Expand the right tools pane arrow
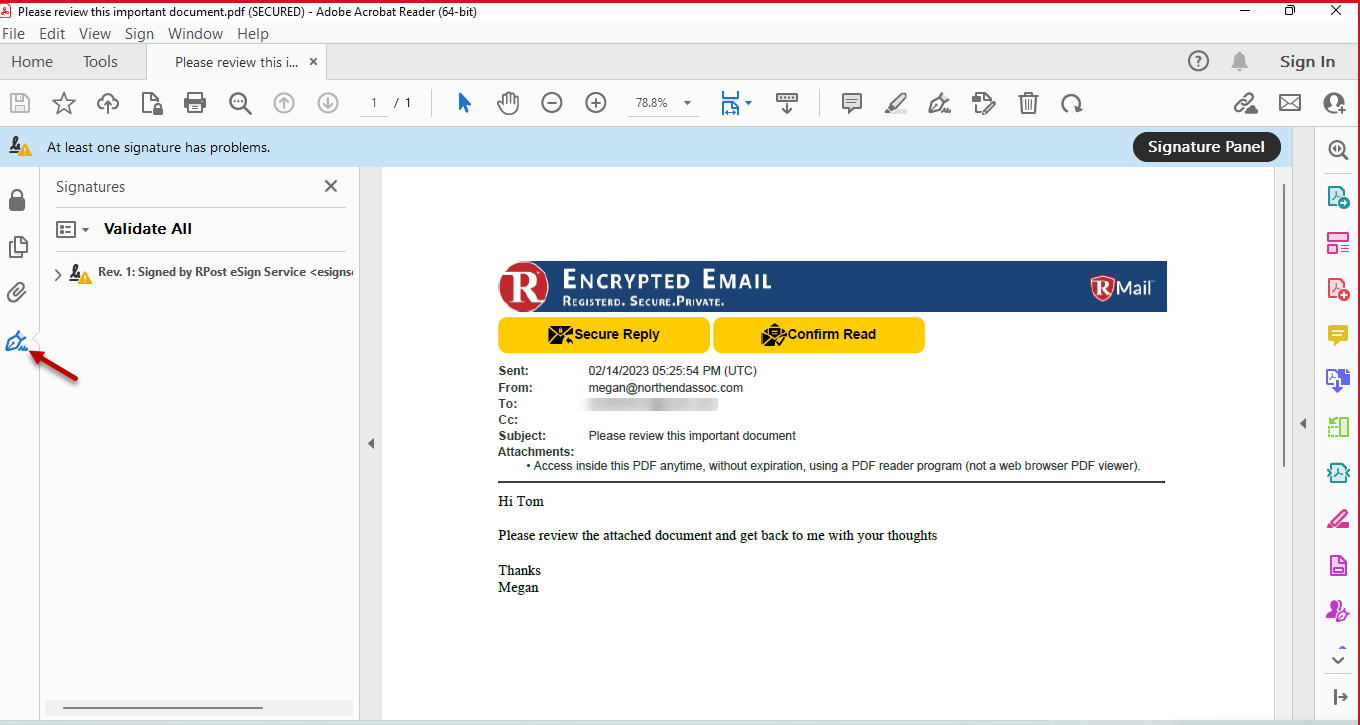 pos(1303,424)
